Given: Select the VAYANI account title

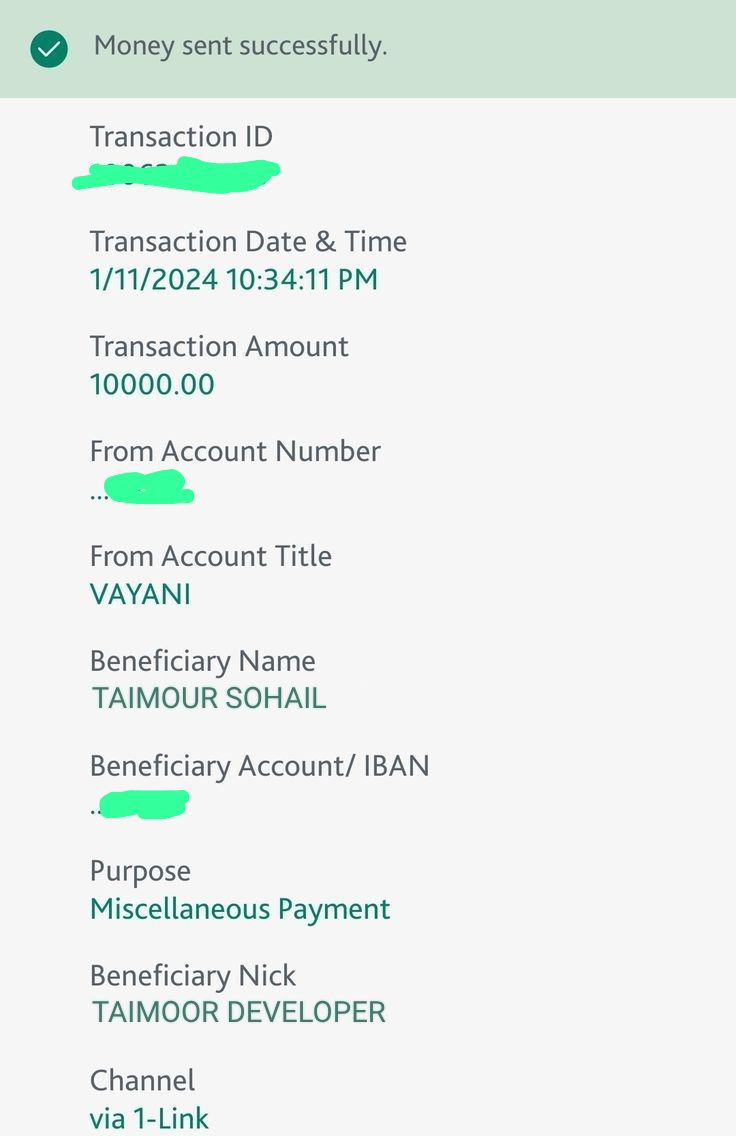Looking at the screenshot, I should coord(140,595).
